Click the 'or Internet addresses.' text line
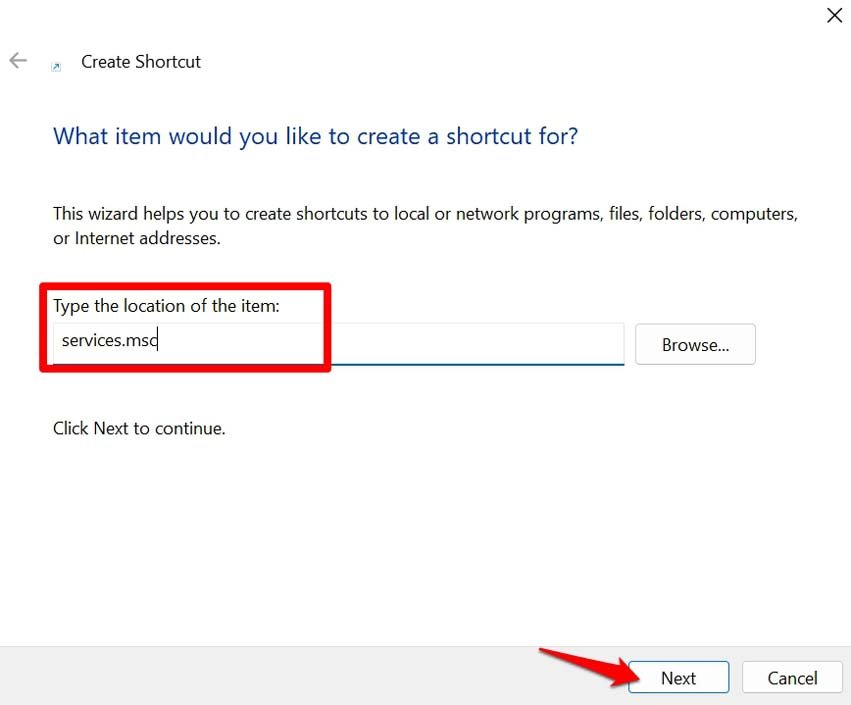Viewport: 851px width, 705px height. pyautogui.click(x=136, y=239)
